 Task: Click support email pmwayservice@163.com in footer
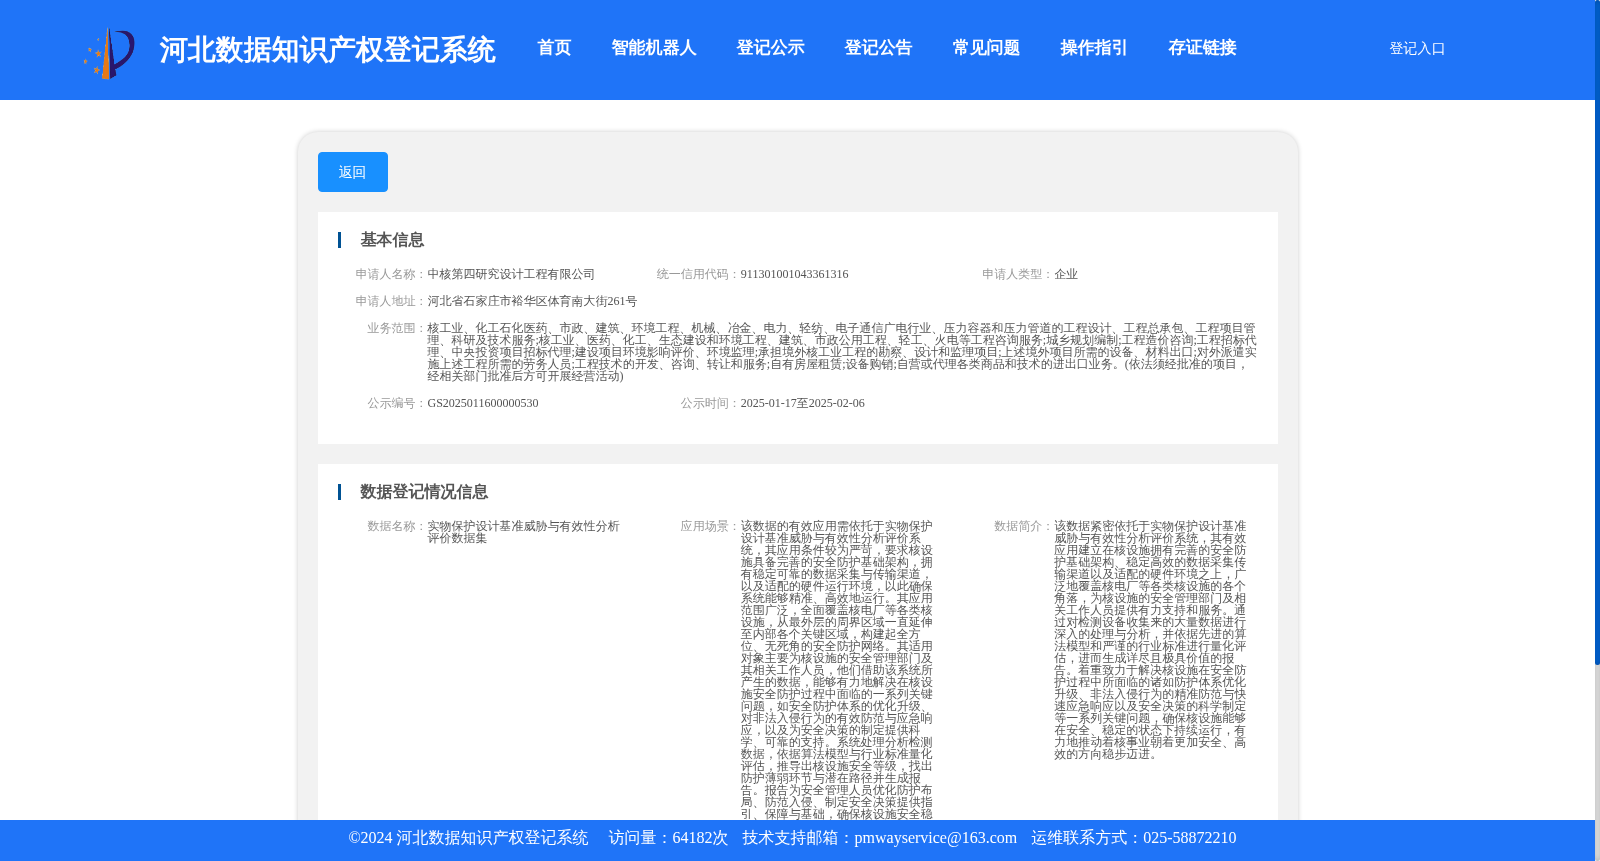(x=935, y=838)
